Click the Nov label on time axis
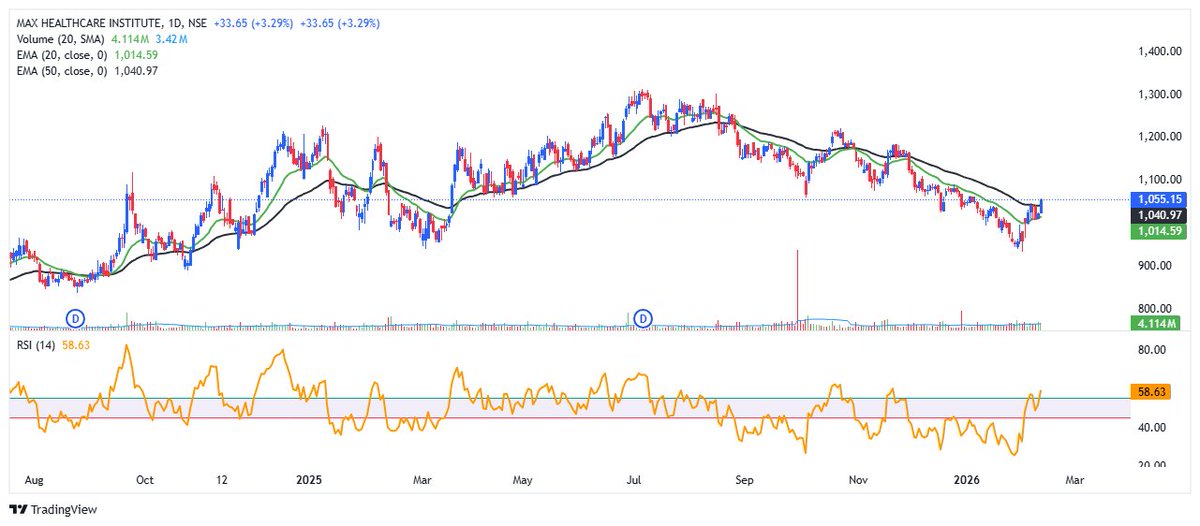This screenshot has width=1200, height=526. click(860, 480)
